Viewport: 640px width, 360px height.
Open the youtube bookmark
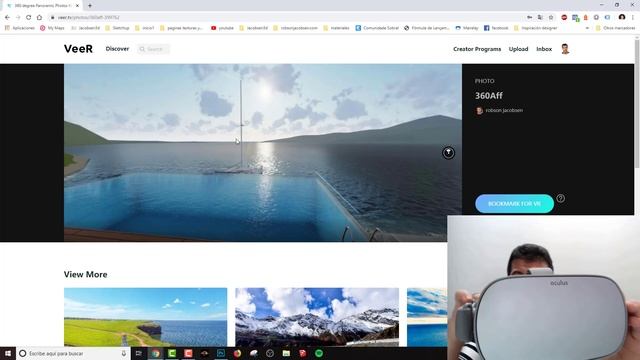(222, 28)
